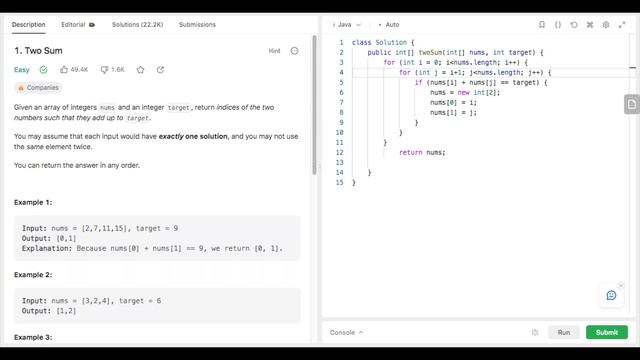Click 'Input: nums = [2,7,11,15], target = 9' line

(x=100, y=228)
